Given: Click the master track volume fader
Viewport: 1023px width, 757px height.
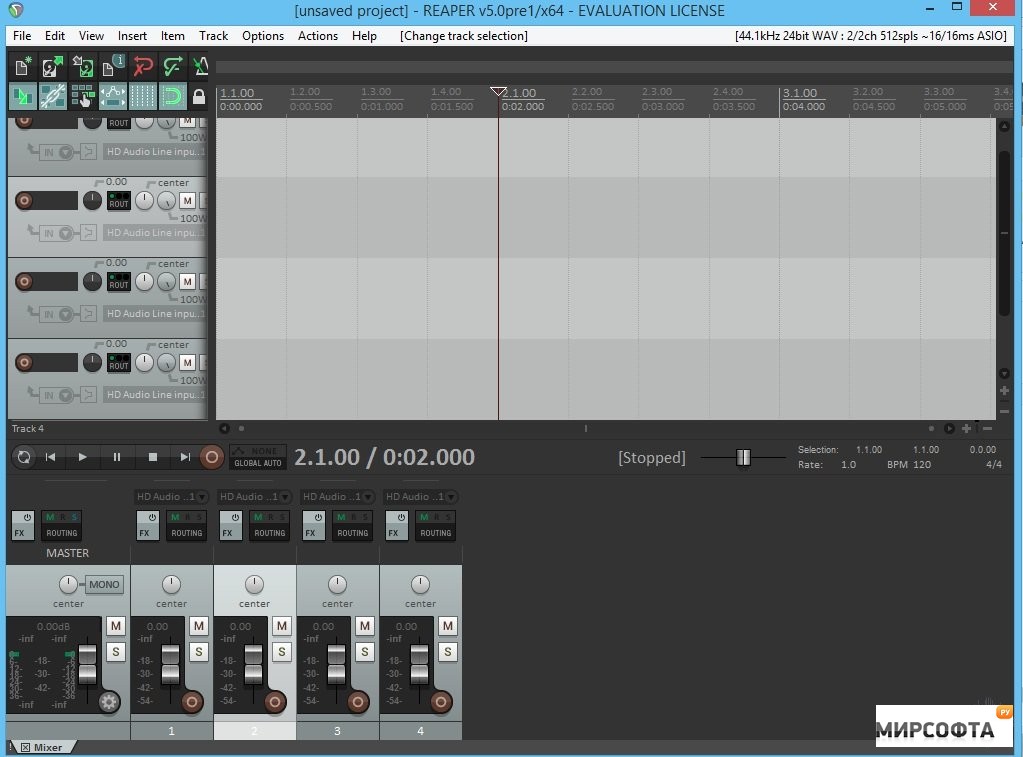Looking at the screenshot, I should [87, 664].
